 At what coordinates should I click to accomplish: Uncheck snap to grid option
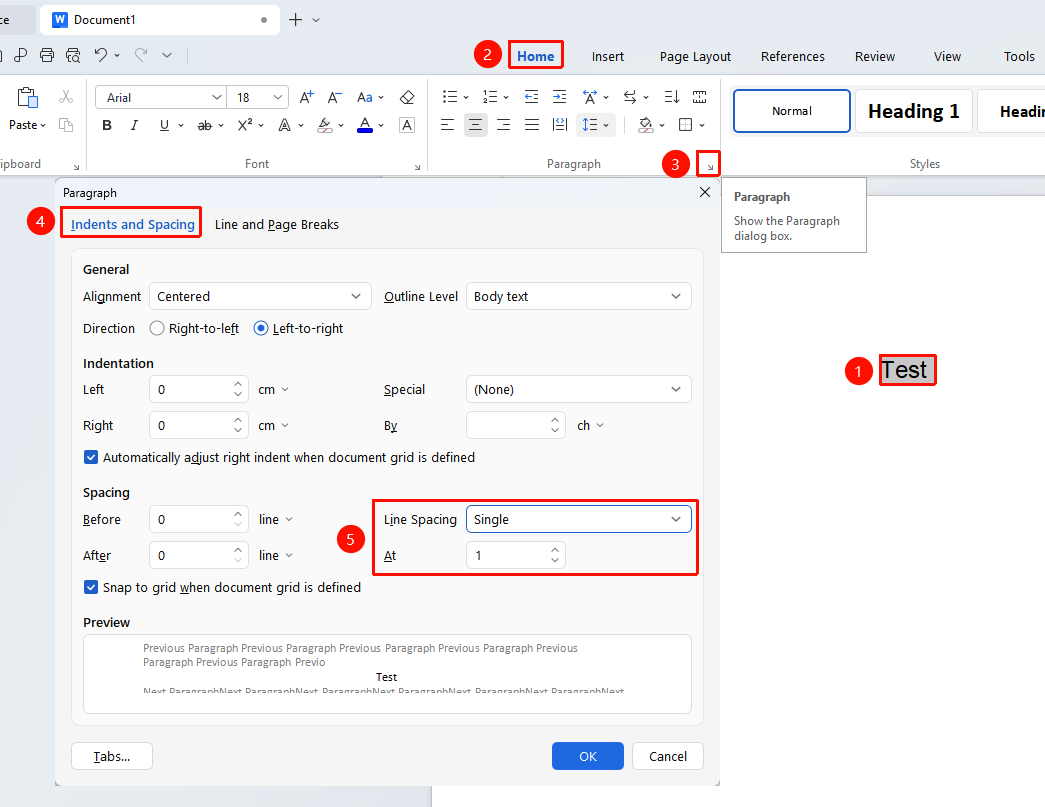tap(91, 587)
